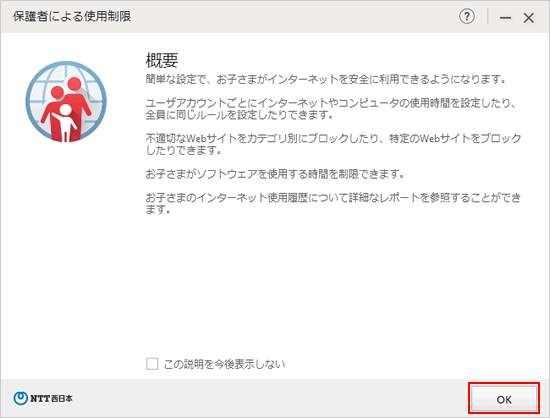
Task: Enable the この説明を今後表示しない checkbox
Action: [152, 364]
